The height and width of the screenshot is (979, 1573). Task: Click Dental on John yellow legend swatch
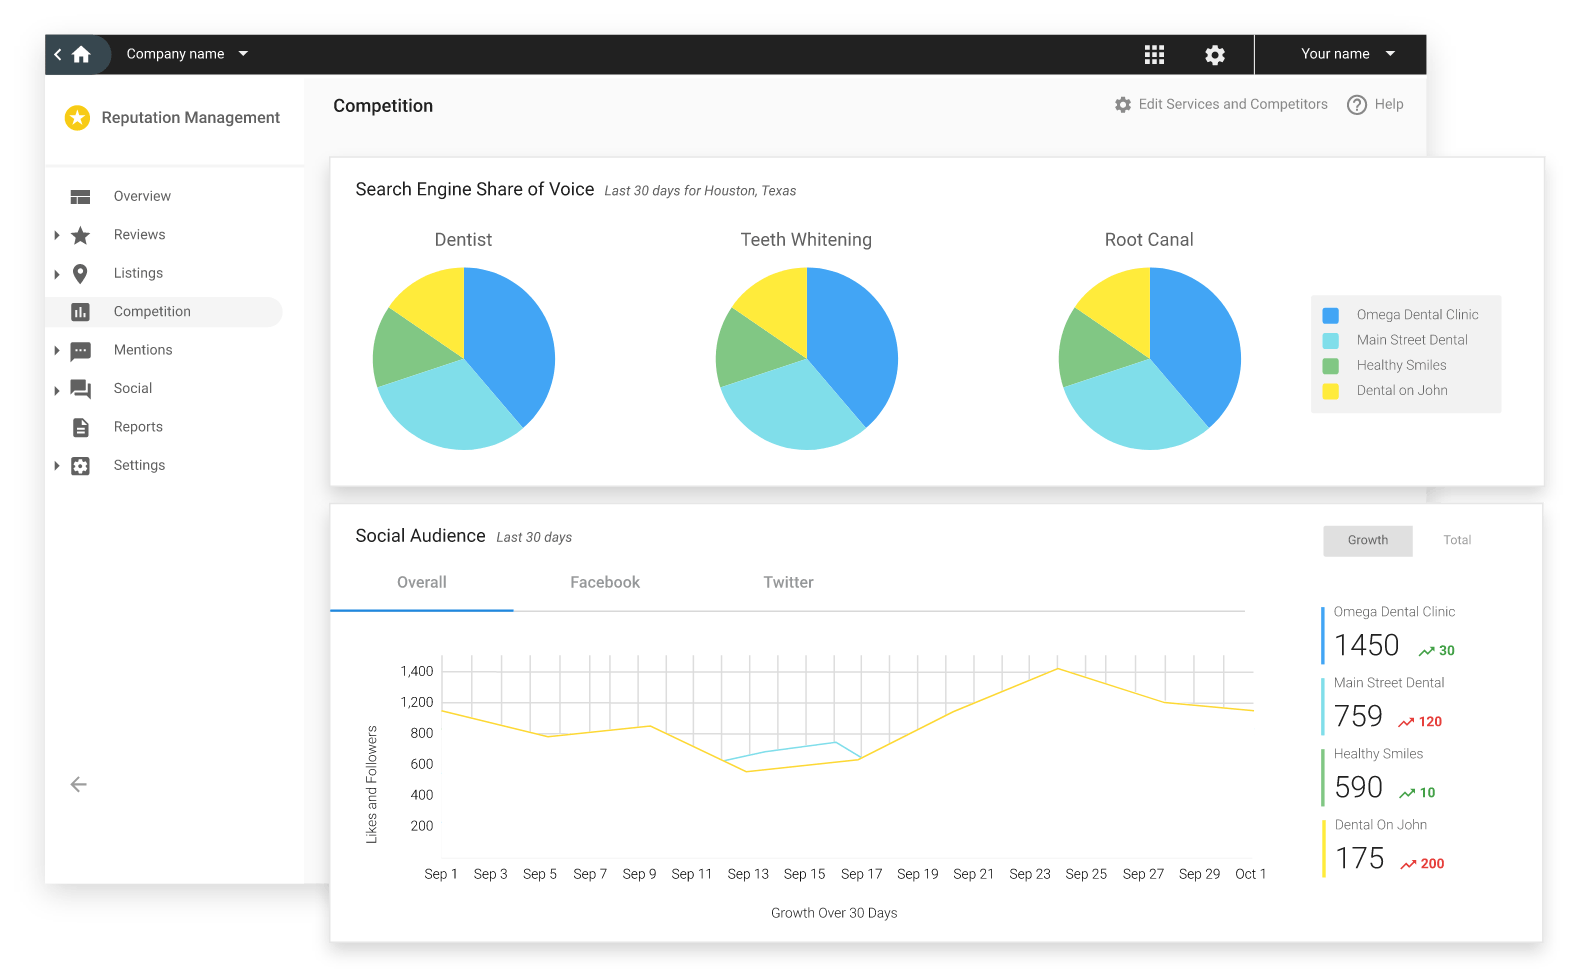1331,392
